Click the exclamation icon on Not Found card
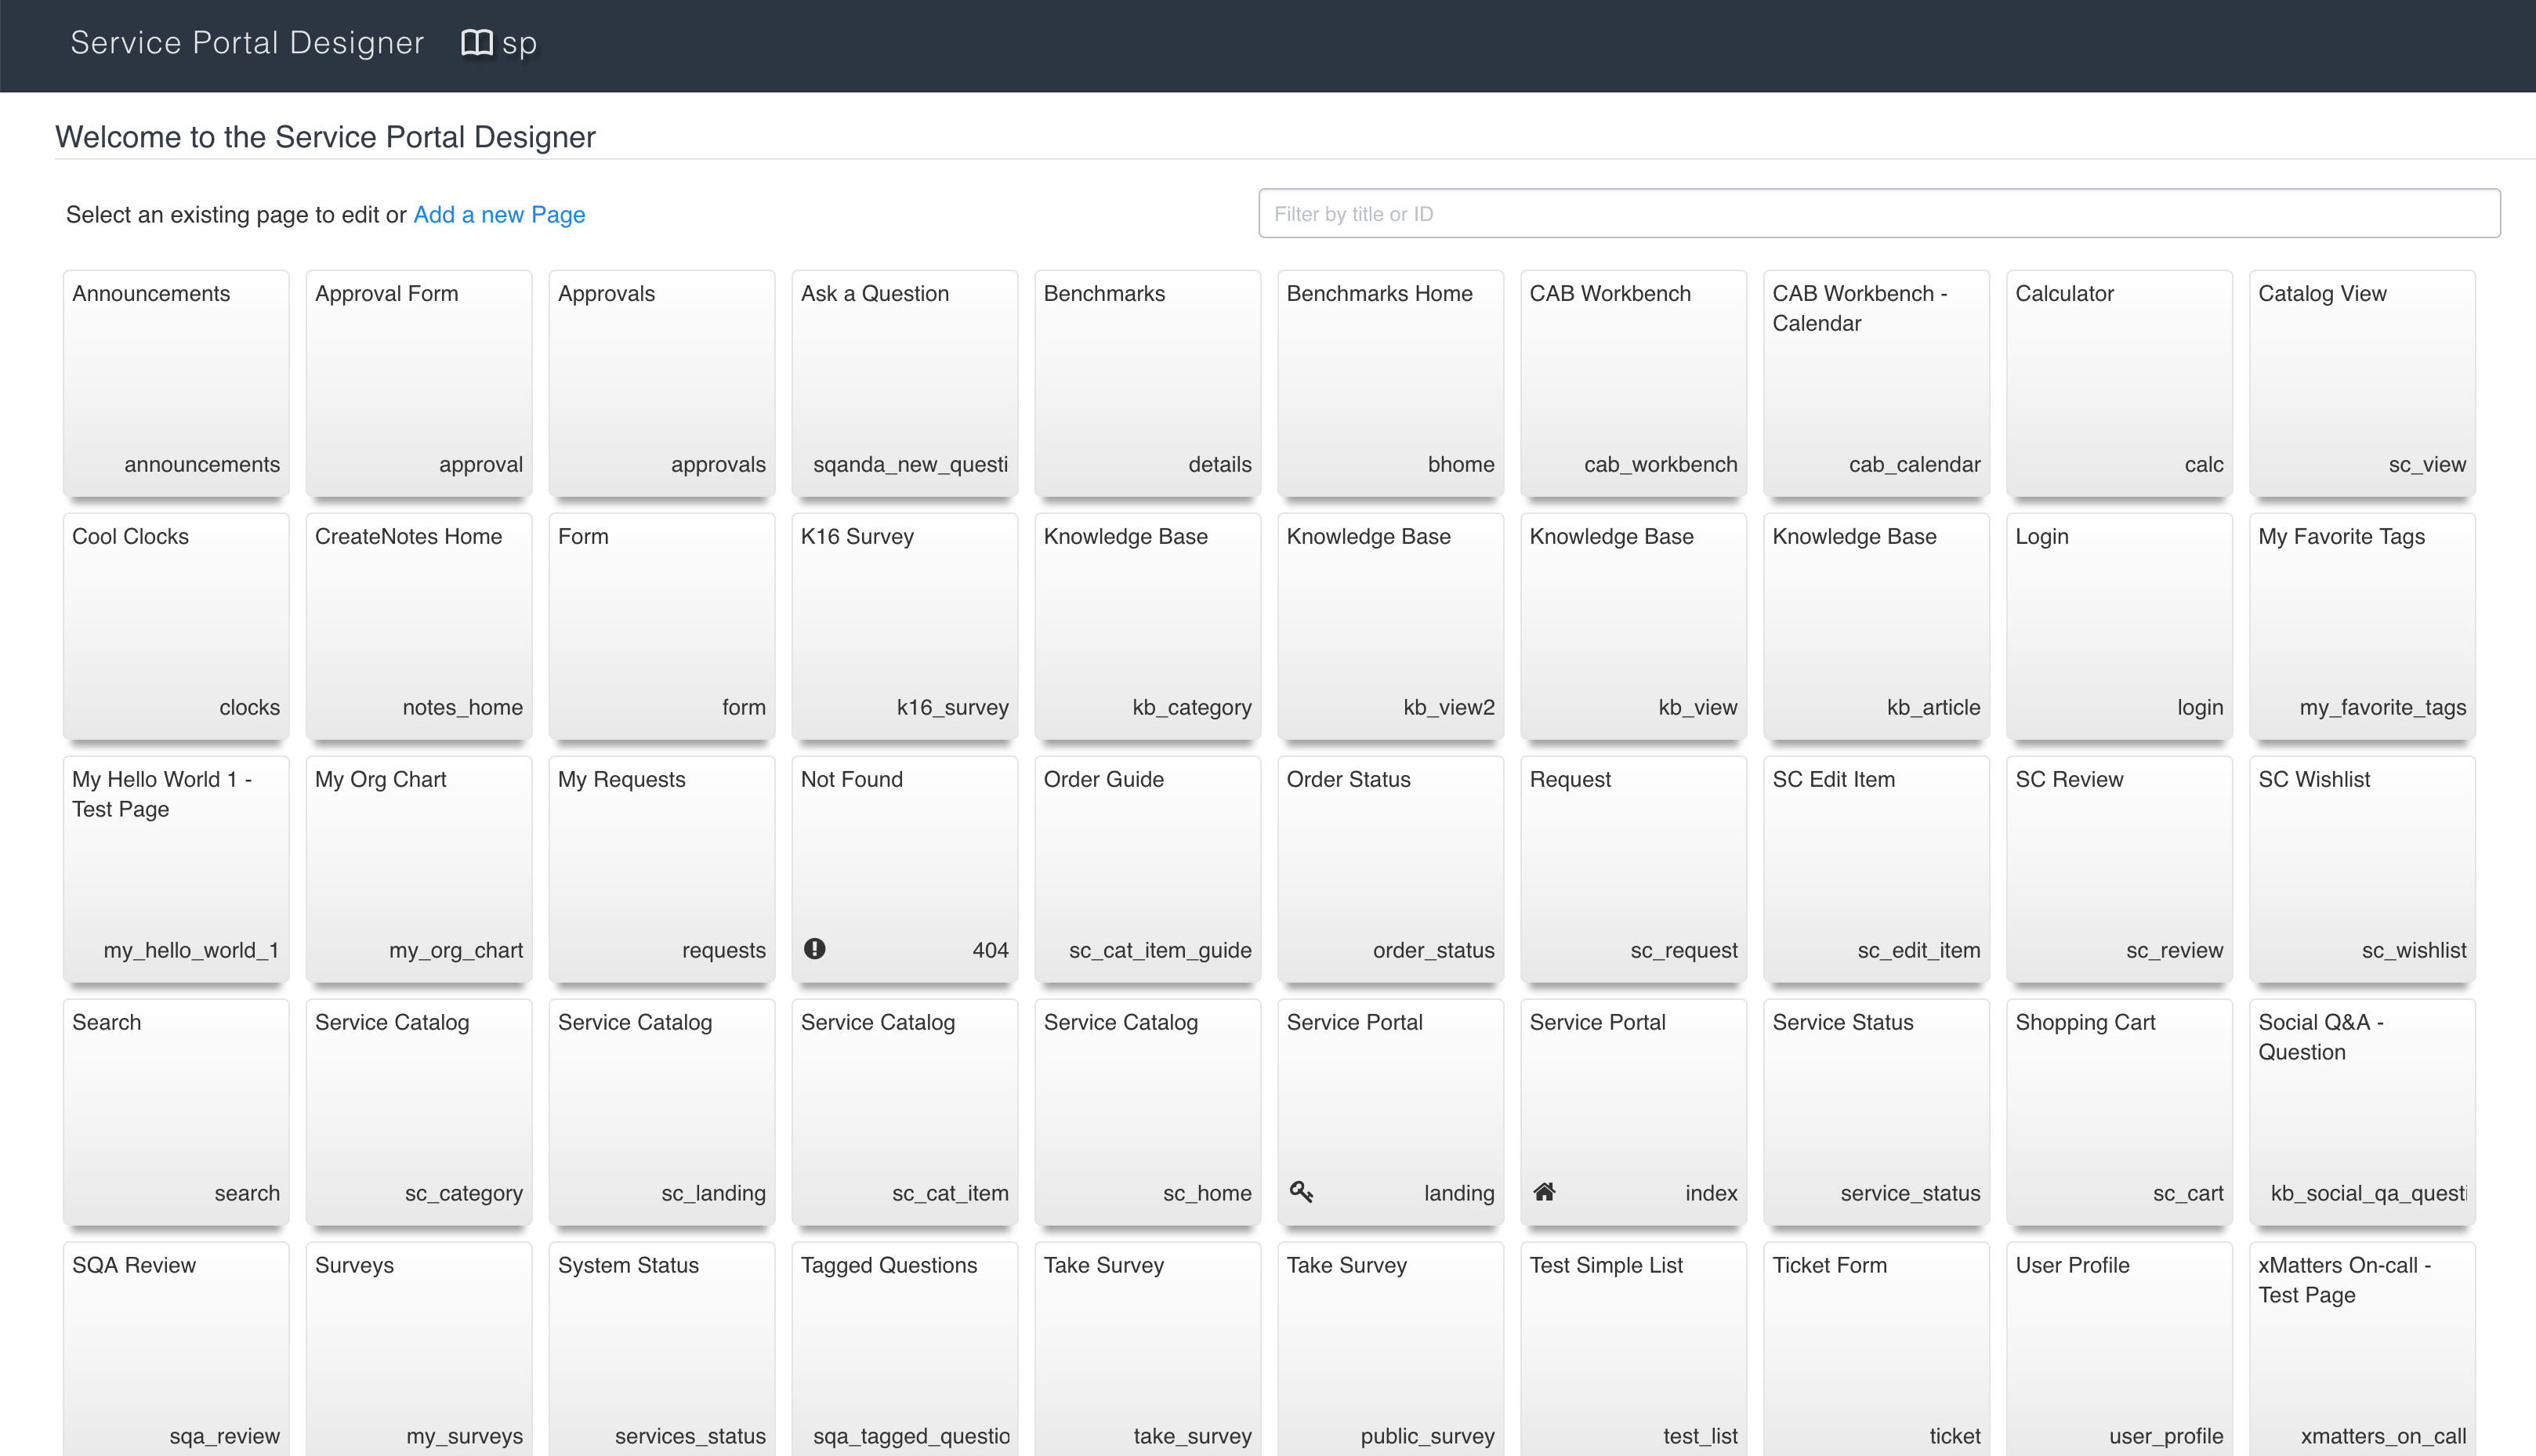 (x=815, y=949)
